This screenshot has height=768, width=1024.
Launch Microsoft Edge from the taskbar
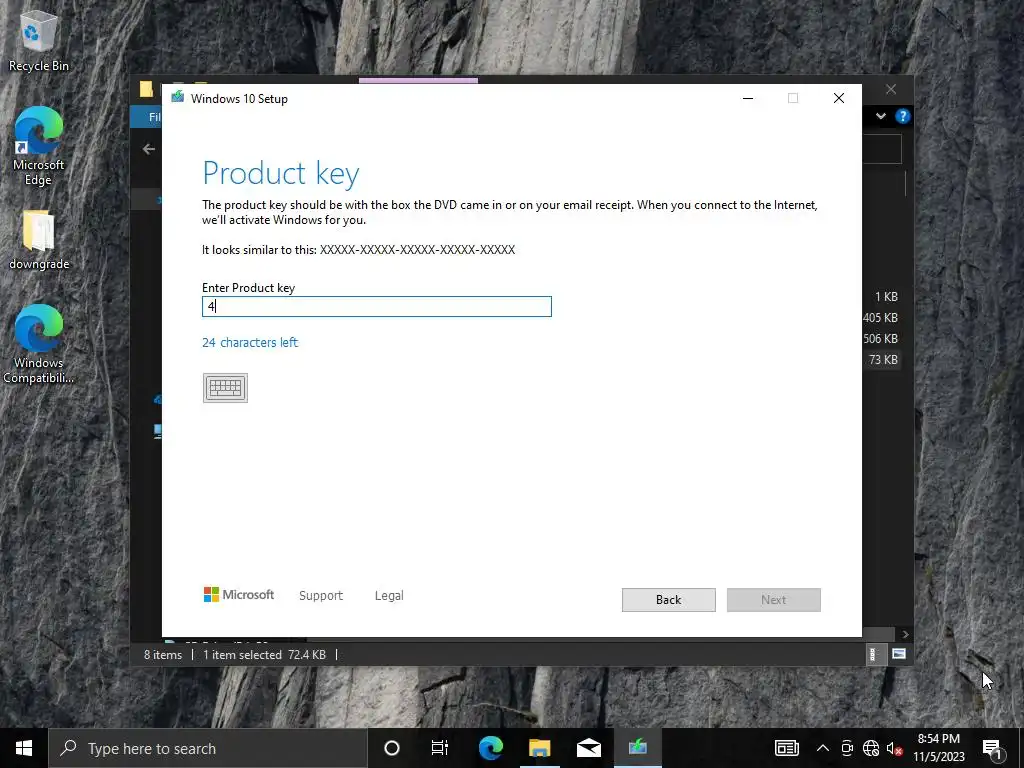(491, 748)
